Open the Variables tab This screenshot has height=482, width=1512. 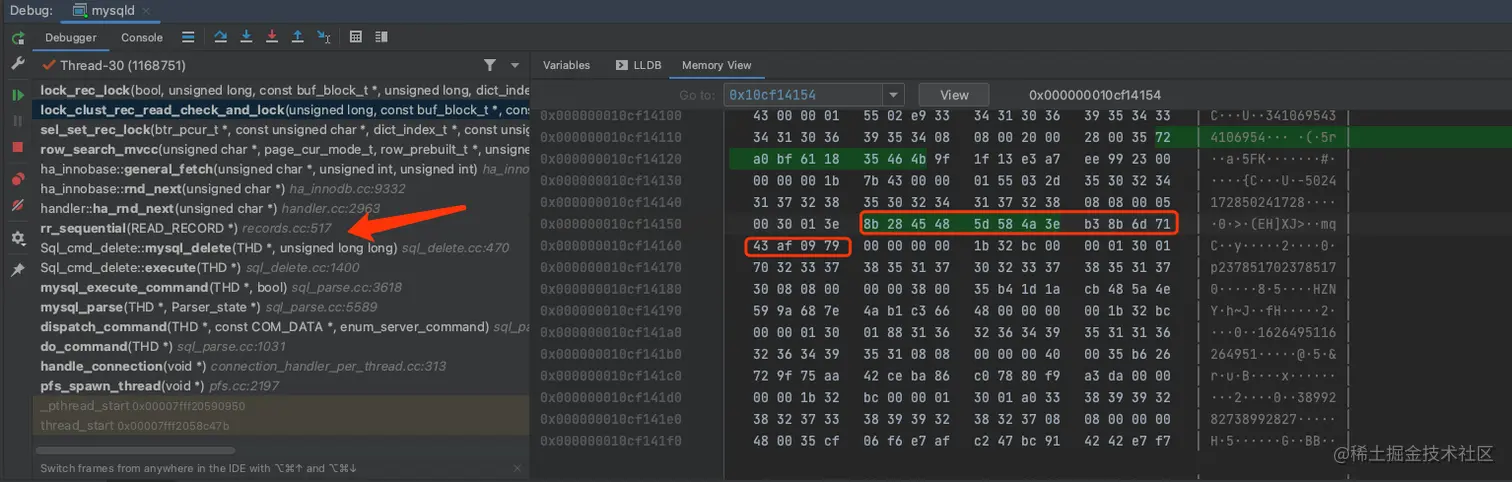click(x=566, y=65)
